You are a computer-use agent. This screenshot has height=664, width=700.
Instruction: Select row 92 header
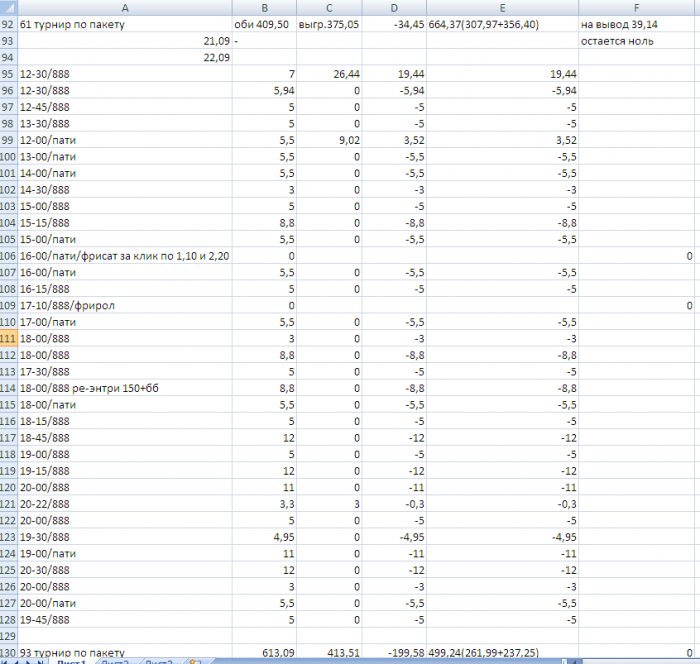[x=8, y=24]
